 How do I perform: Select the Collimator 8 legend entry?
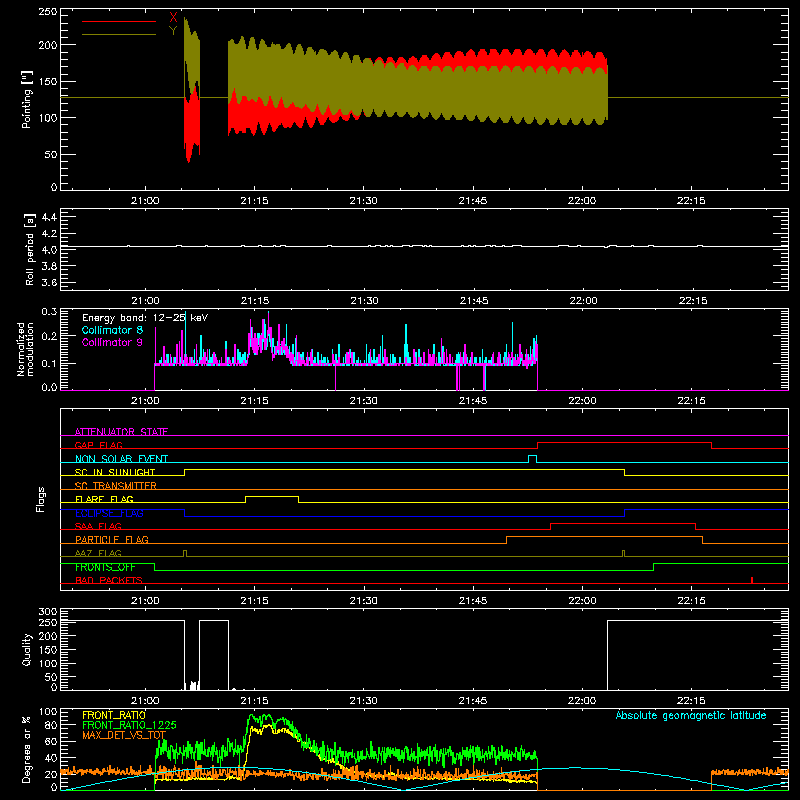tap(112, 330)
